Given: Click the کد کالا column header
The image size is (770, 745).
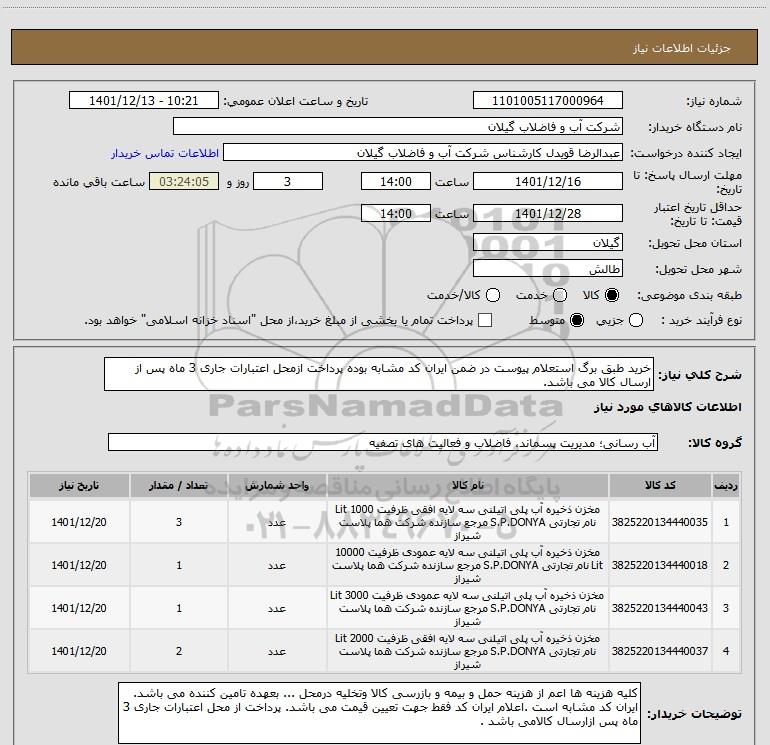Looking at the screenshot, I should [660, 486].
